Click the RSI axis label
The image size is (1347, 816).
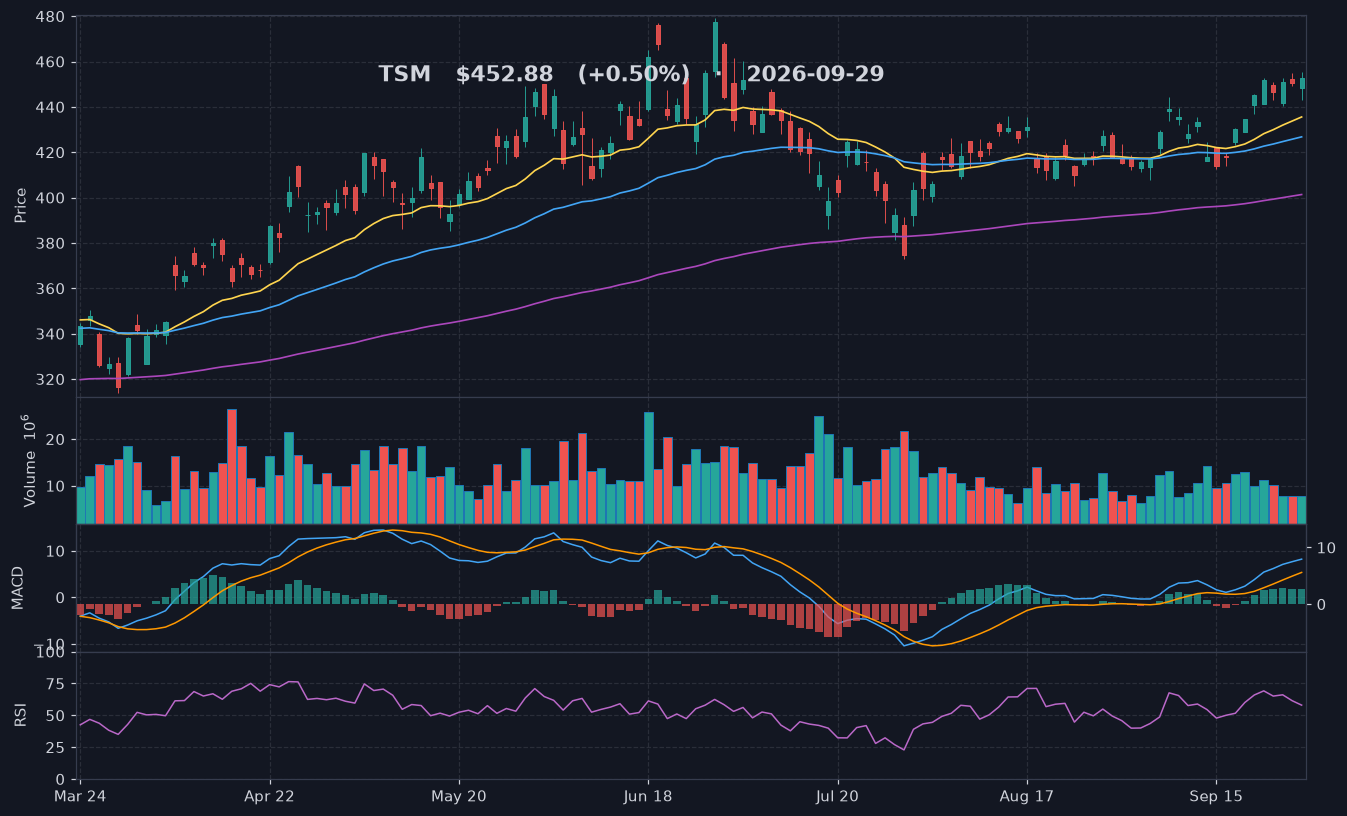click(21, 716)
